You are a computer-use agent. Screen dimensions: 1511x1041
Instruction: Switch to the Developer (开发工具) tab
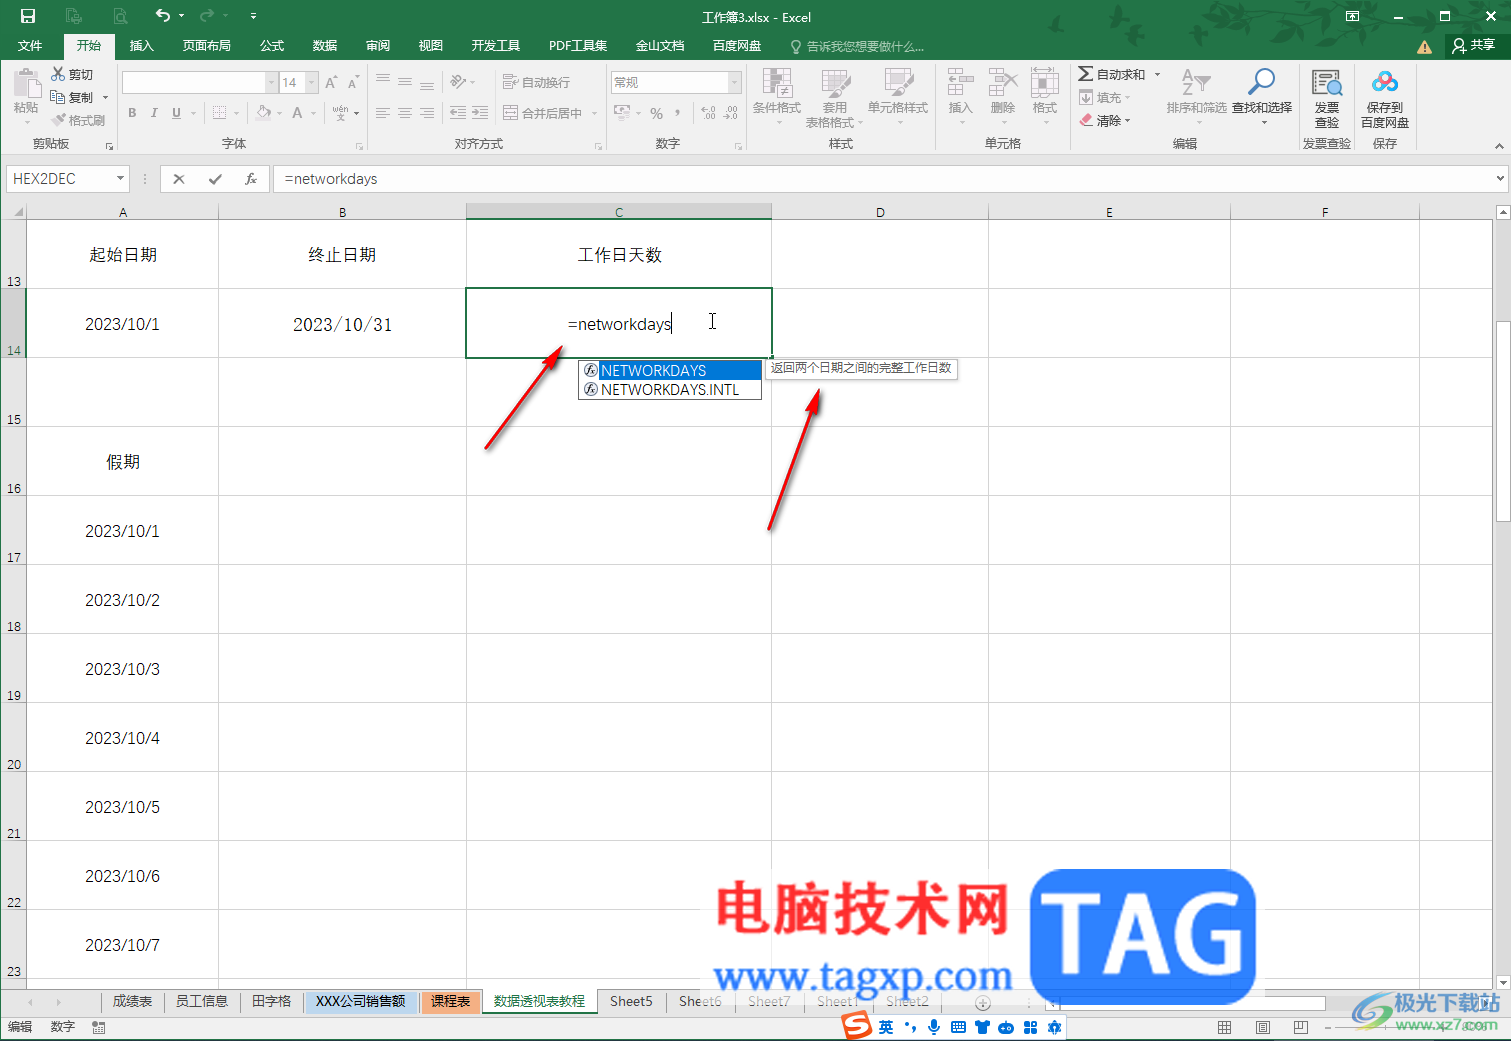[496, 46]
